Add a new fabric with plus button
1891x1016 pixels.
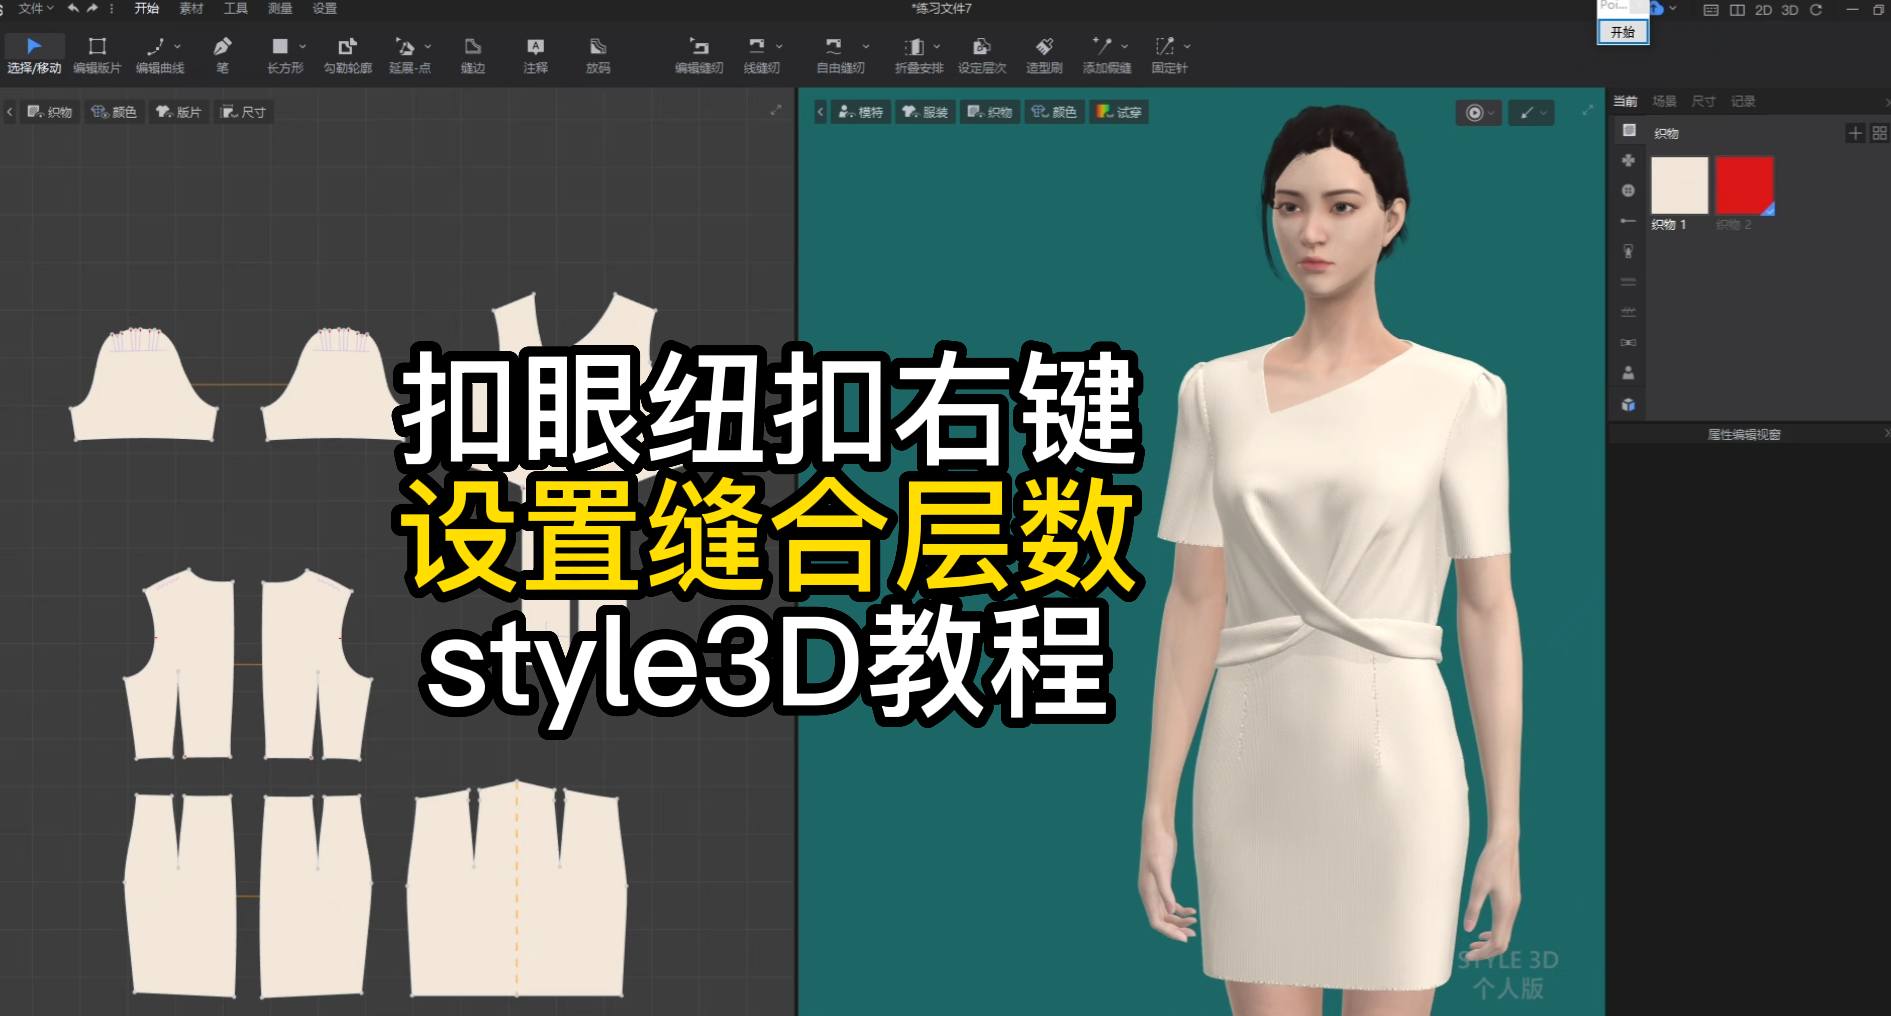coord(1855,133)
